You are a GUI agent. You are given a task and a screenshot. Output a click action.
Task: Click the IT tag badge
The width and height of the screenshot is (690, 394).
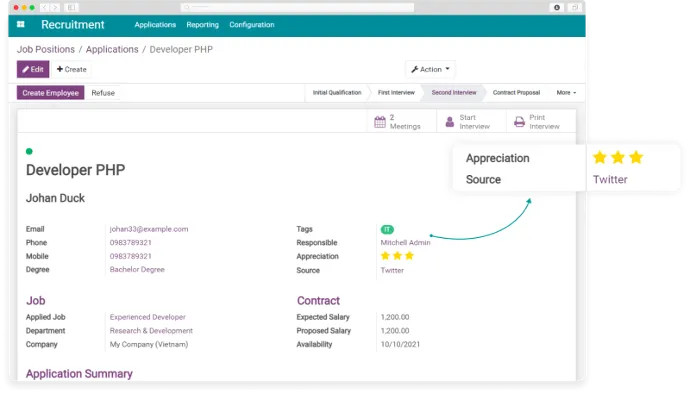(x=387, y=229)
